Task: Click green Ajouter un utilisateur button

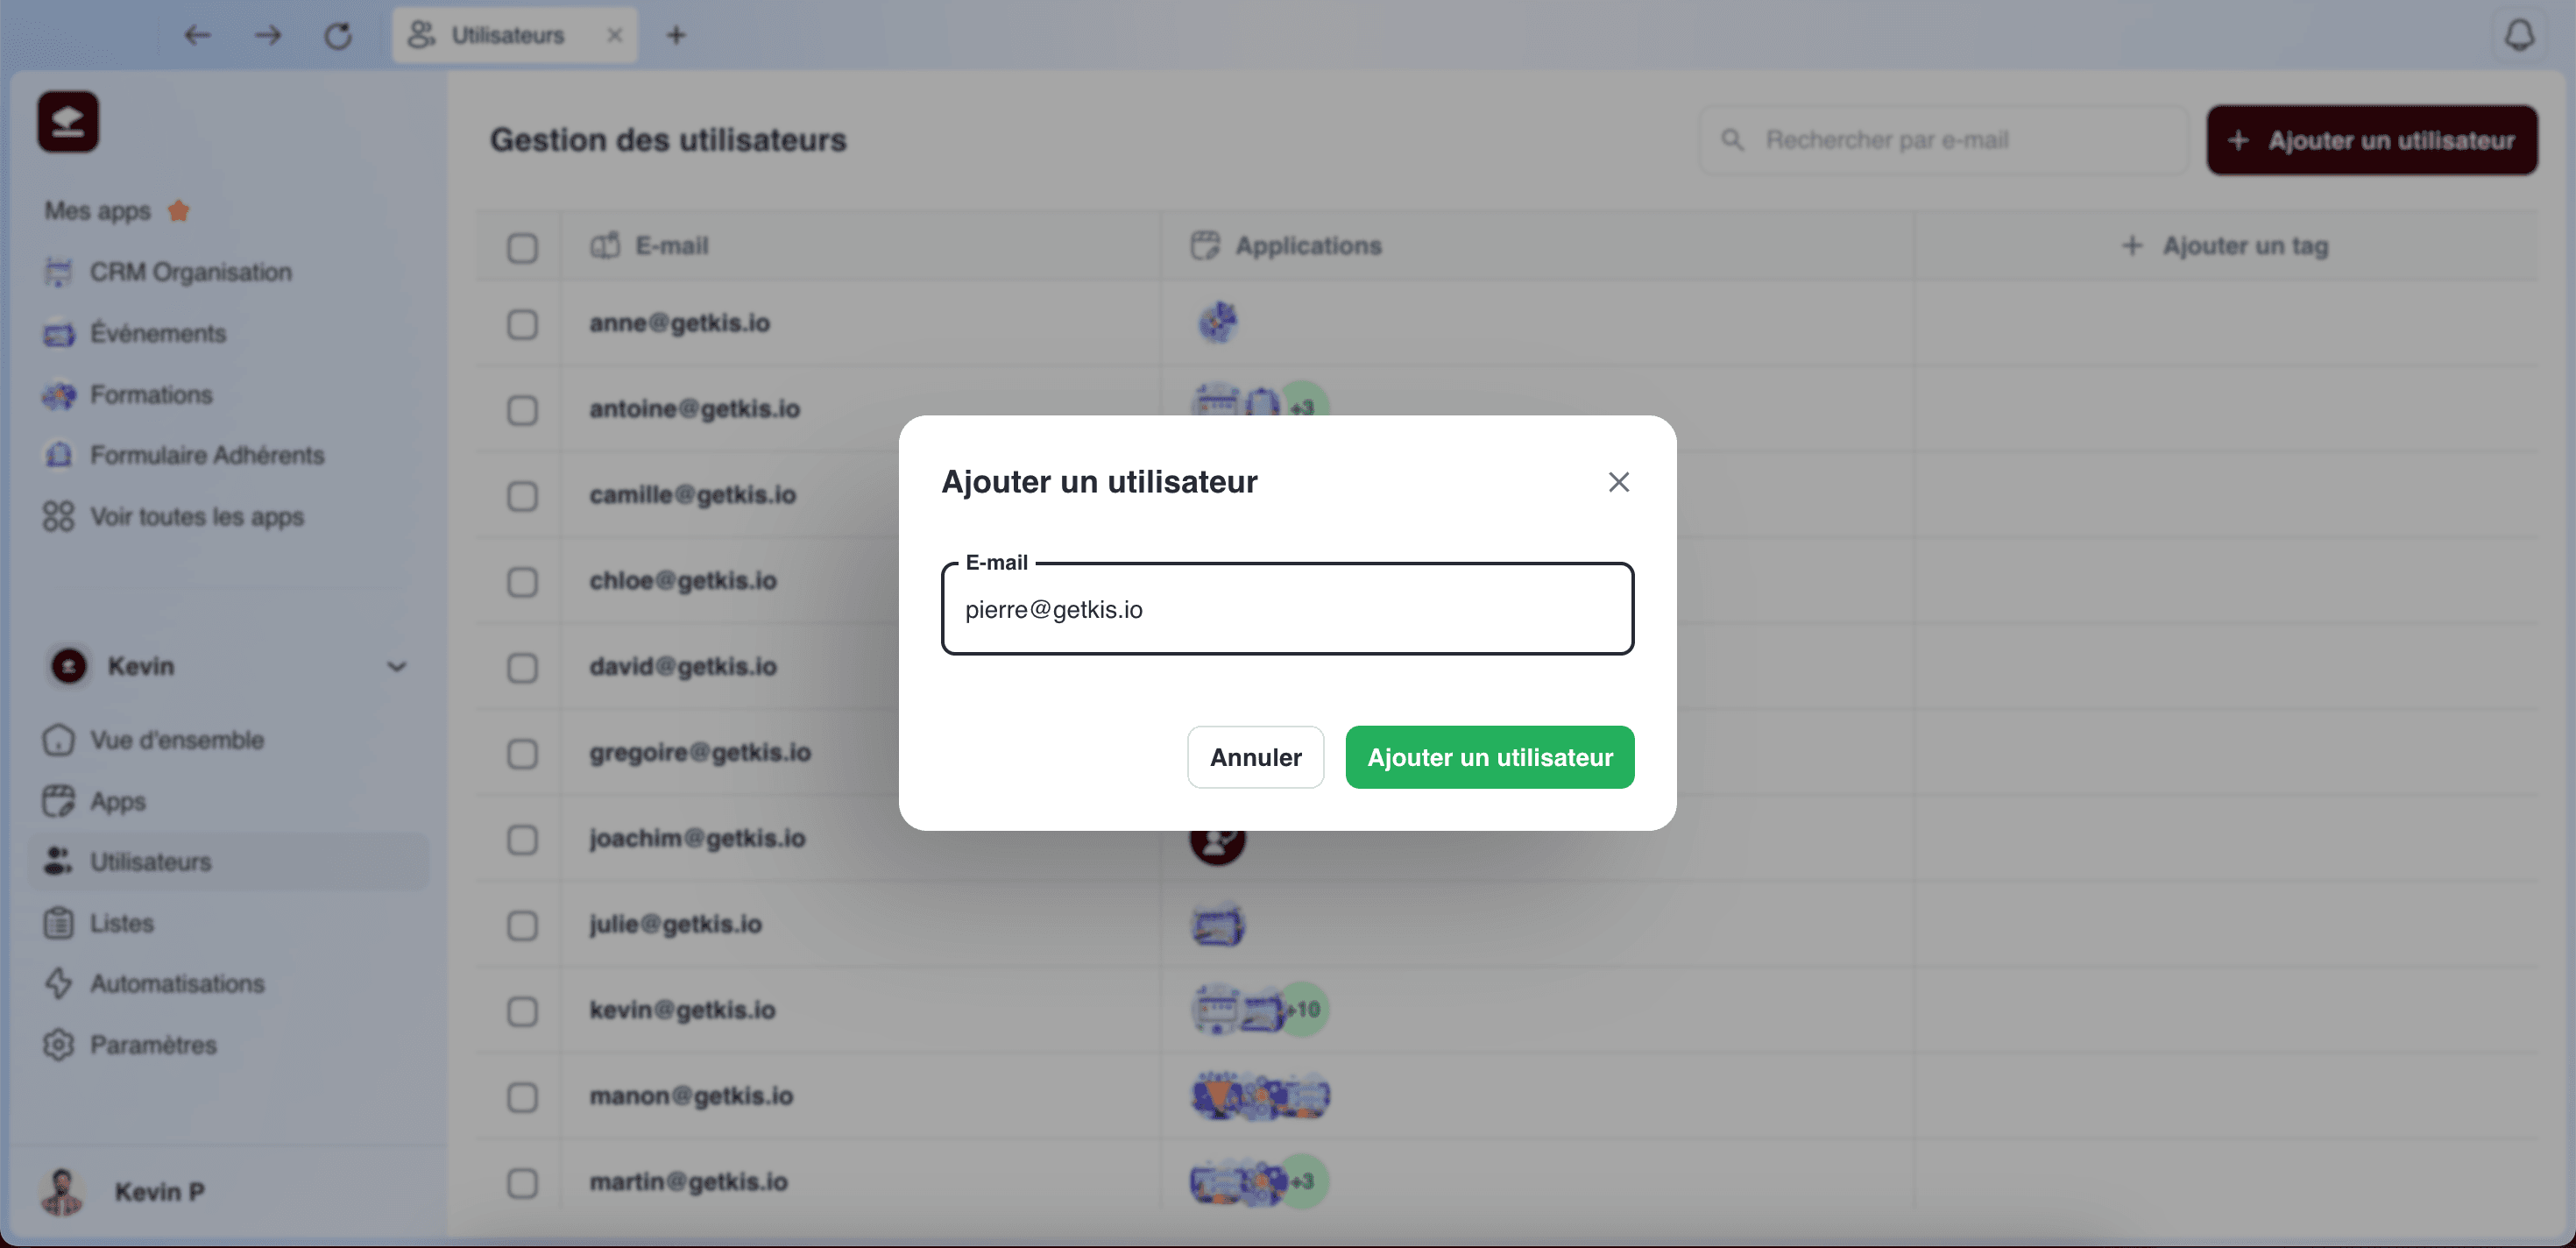Action: (x=1489, y=757)
